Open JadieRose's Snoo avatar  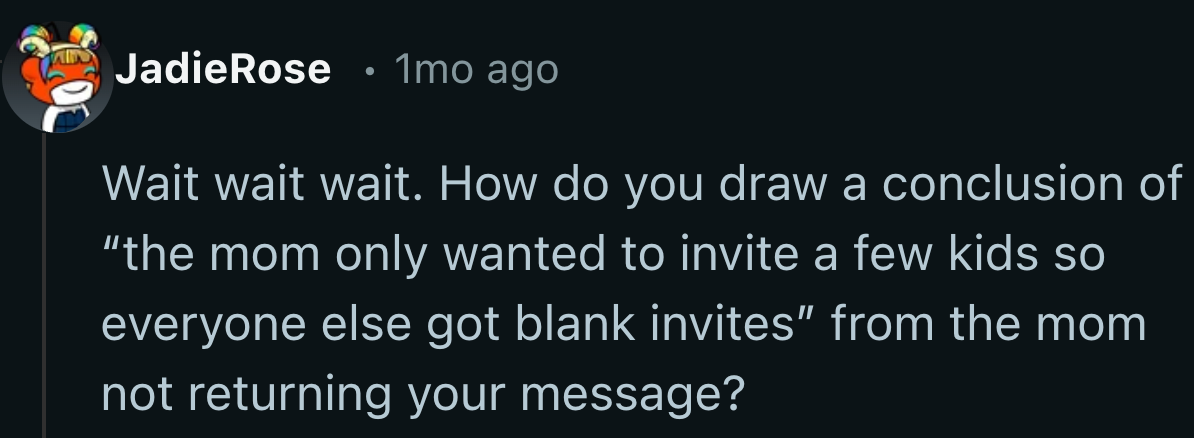[57, 76]
